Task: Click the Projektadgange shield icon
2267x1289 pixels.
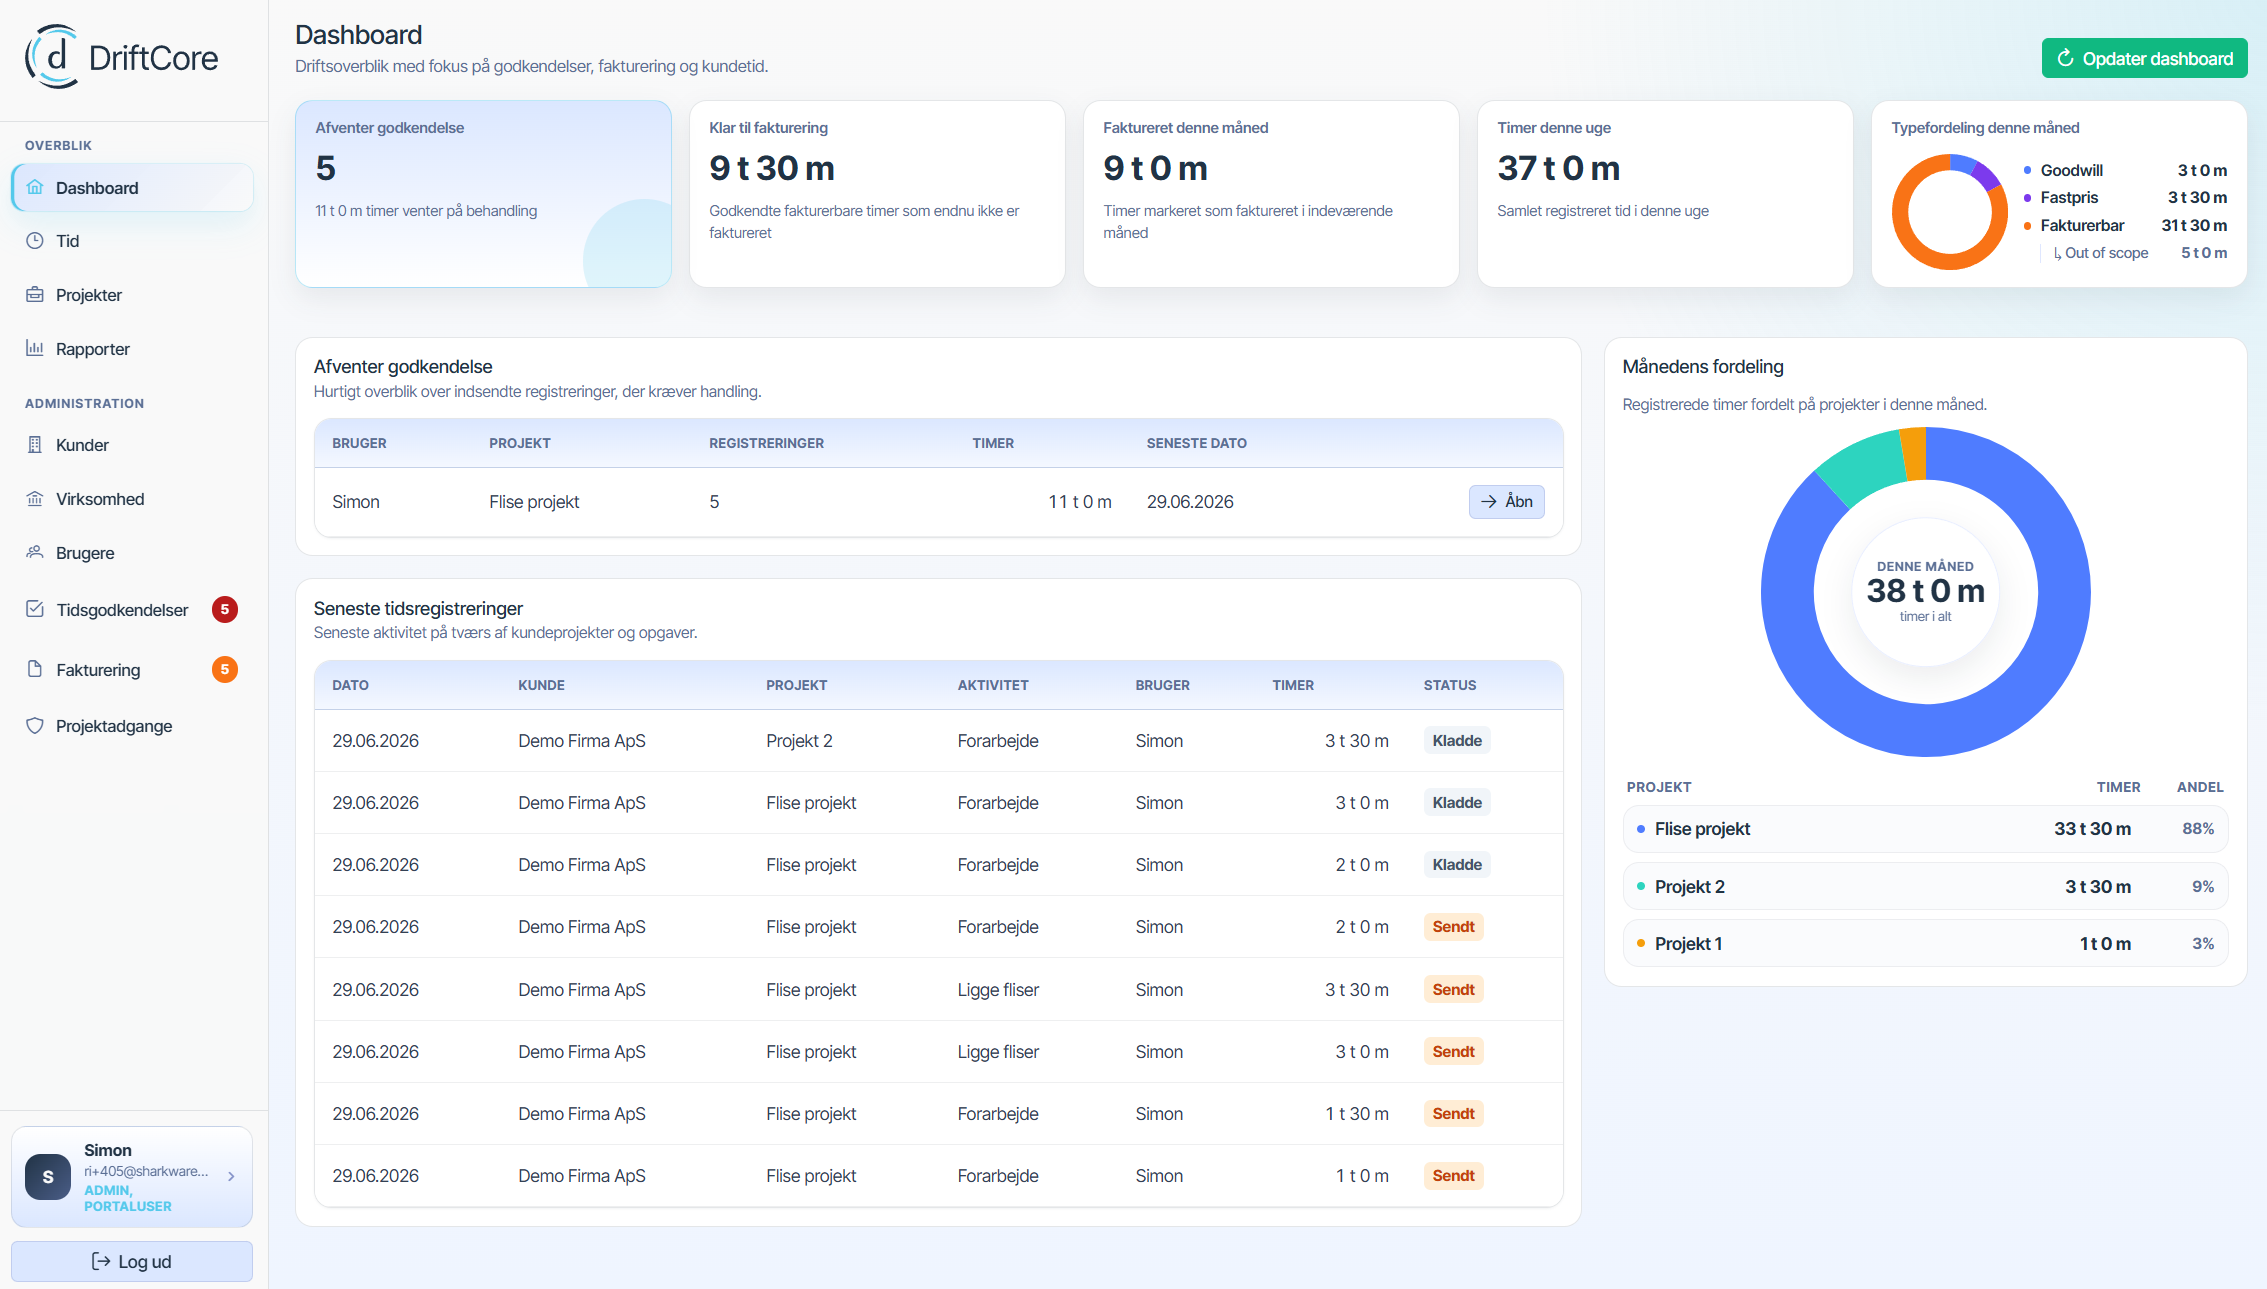Action: [35, 725]
